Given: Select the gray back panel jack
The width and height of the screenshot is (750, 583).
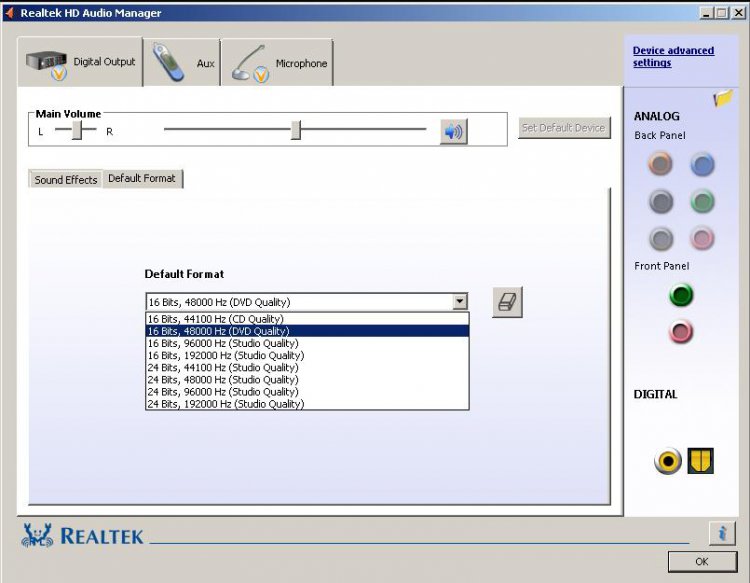Looking at the screenshot, I should coord(661,238).
